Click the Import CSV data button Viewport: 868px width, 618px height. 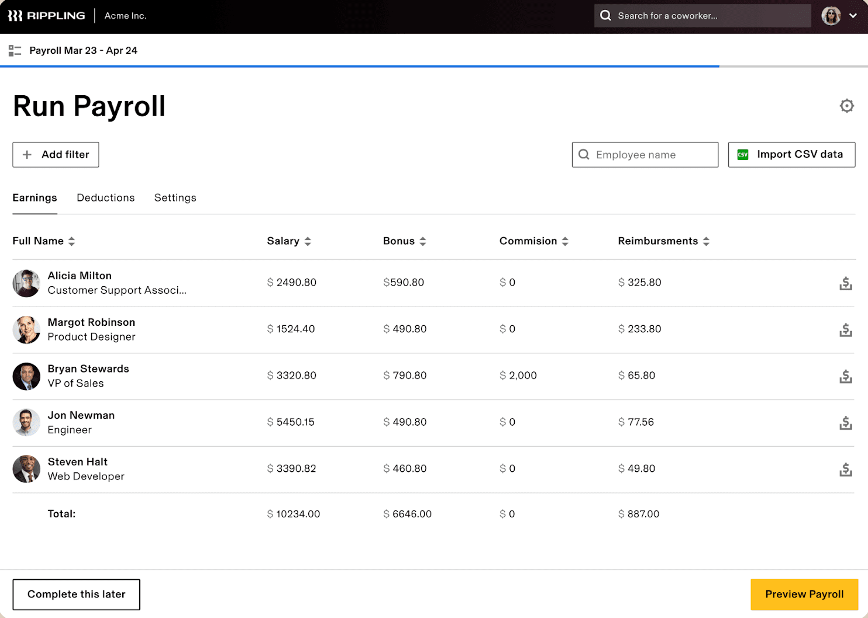pyautogui.click(x=792, y=154)
